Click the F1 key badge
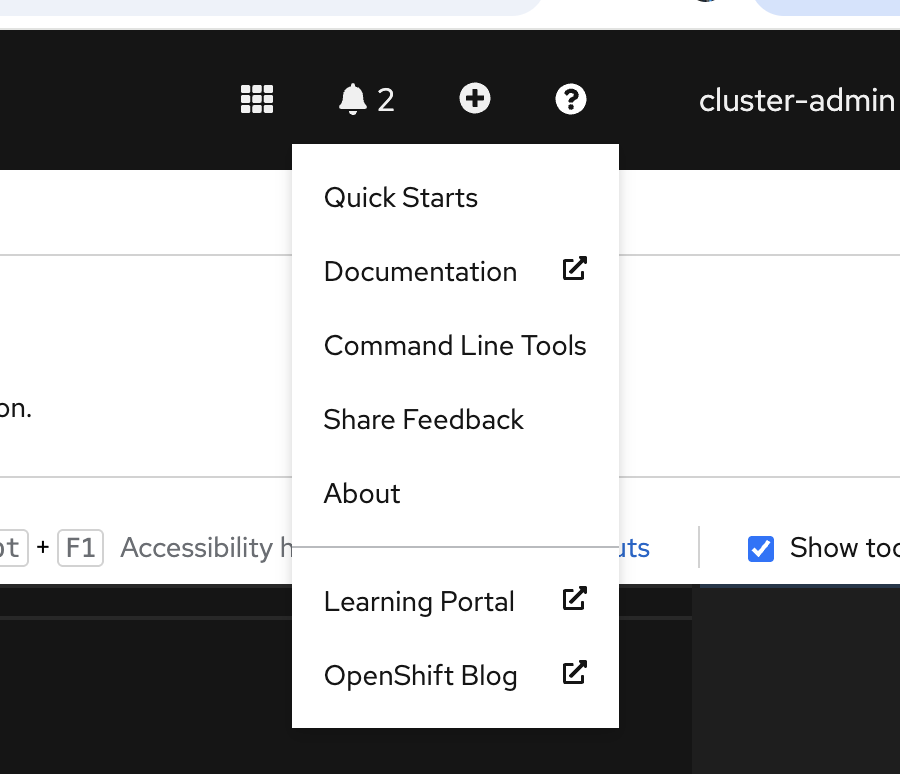900x774 pixels. [x=80, y=548]
